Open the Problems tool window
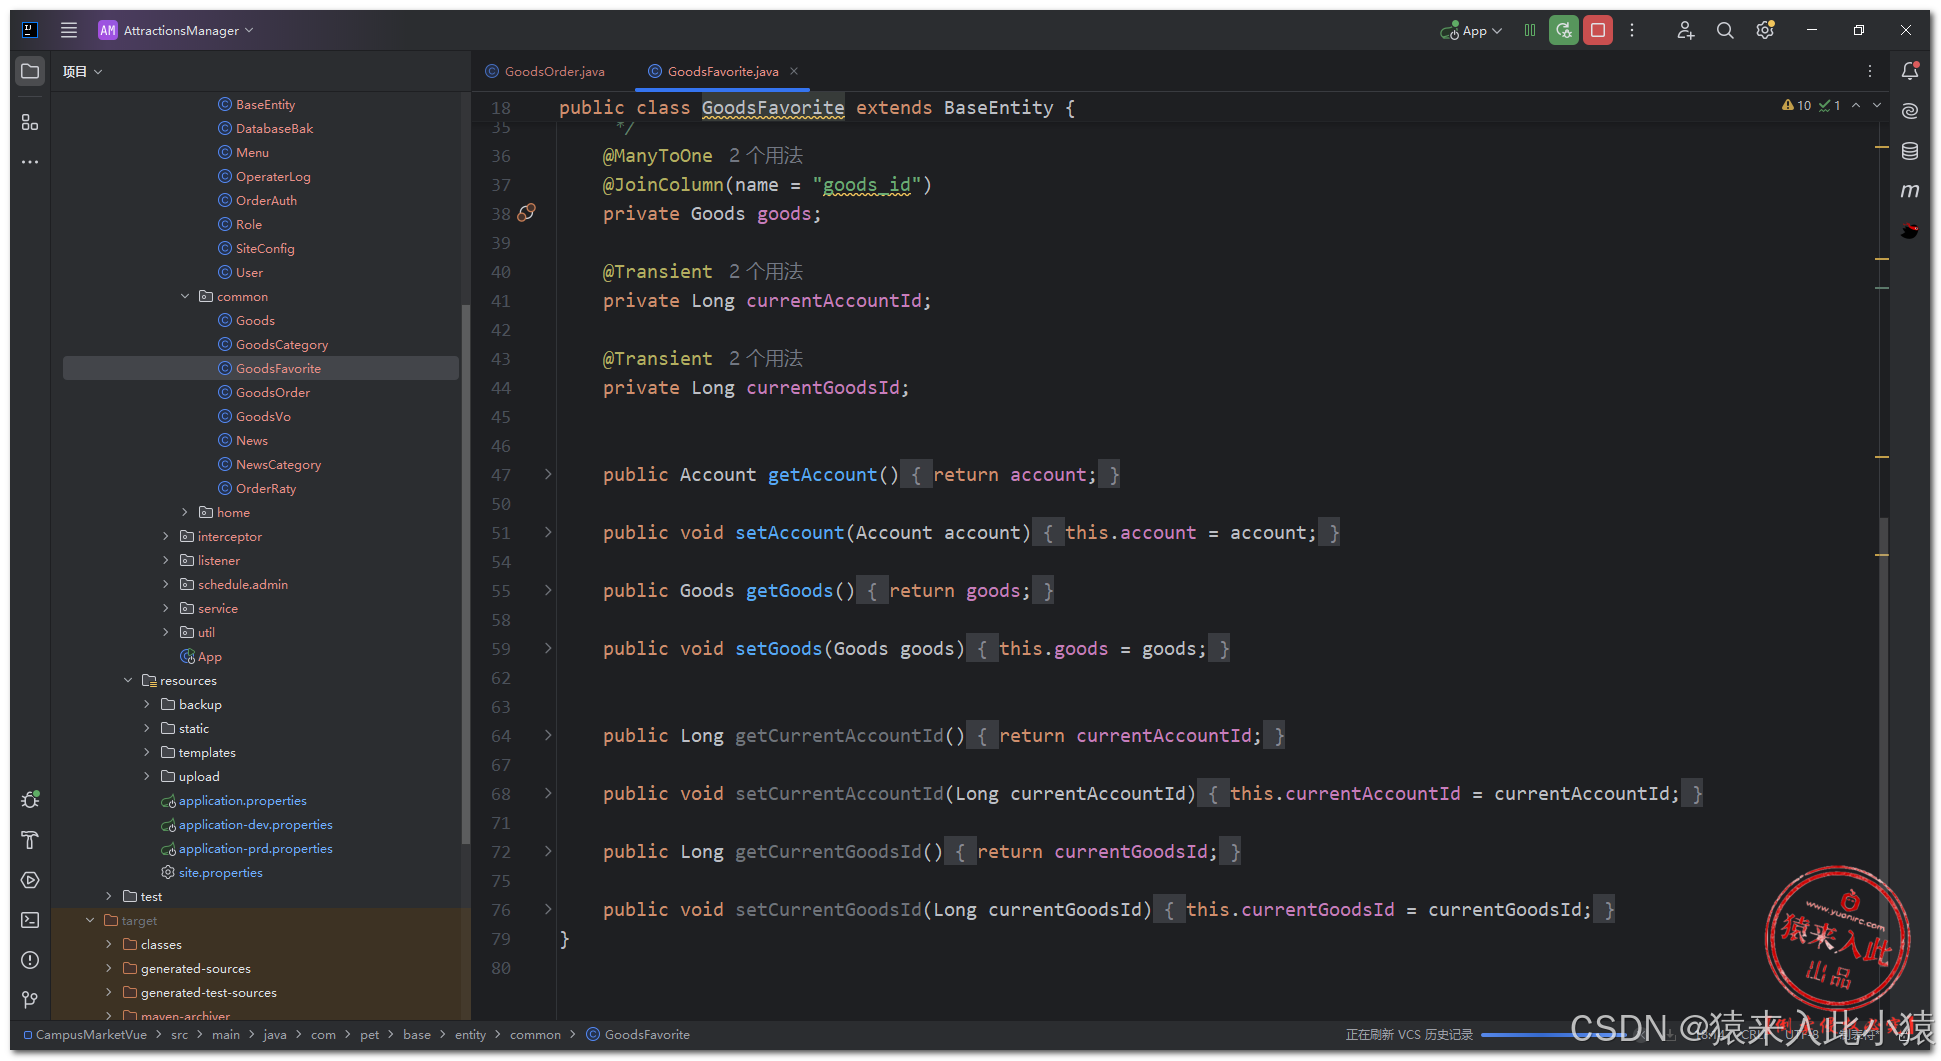This screenshot has height=1061, width=1941. 30,960
